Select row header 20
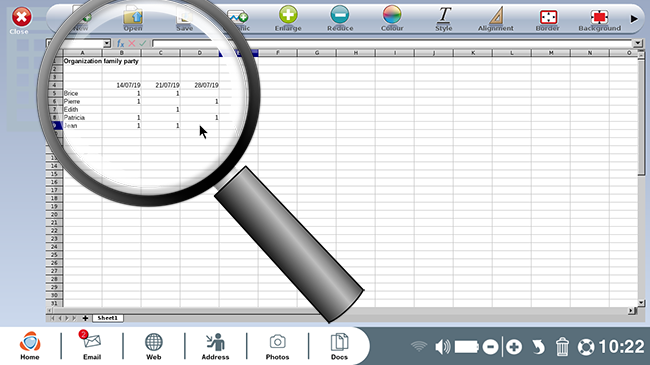This screenshot has width=650, height=365. pos(54,214)
